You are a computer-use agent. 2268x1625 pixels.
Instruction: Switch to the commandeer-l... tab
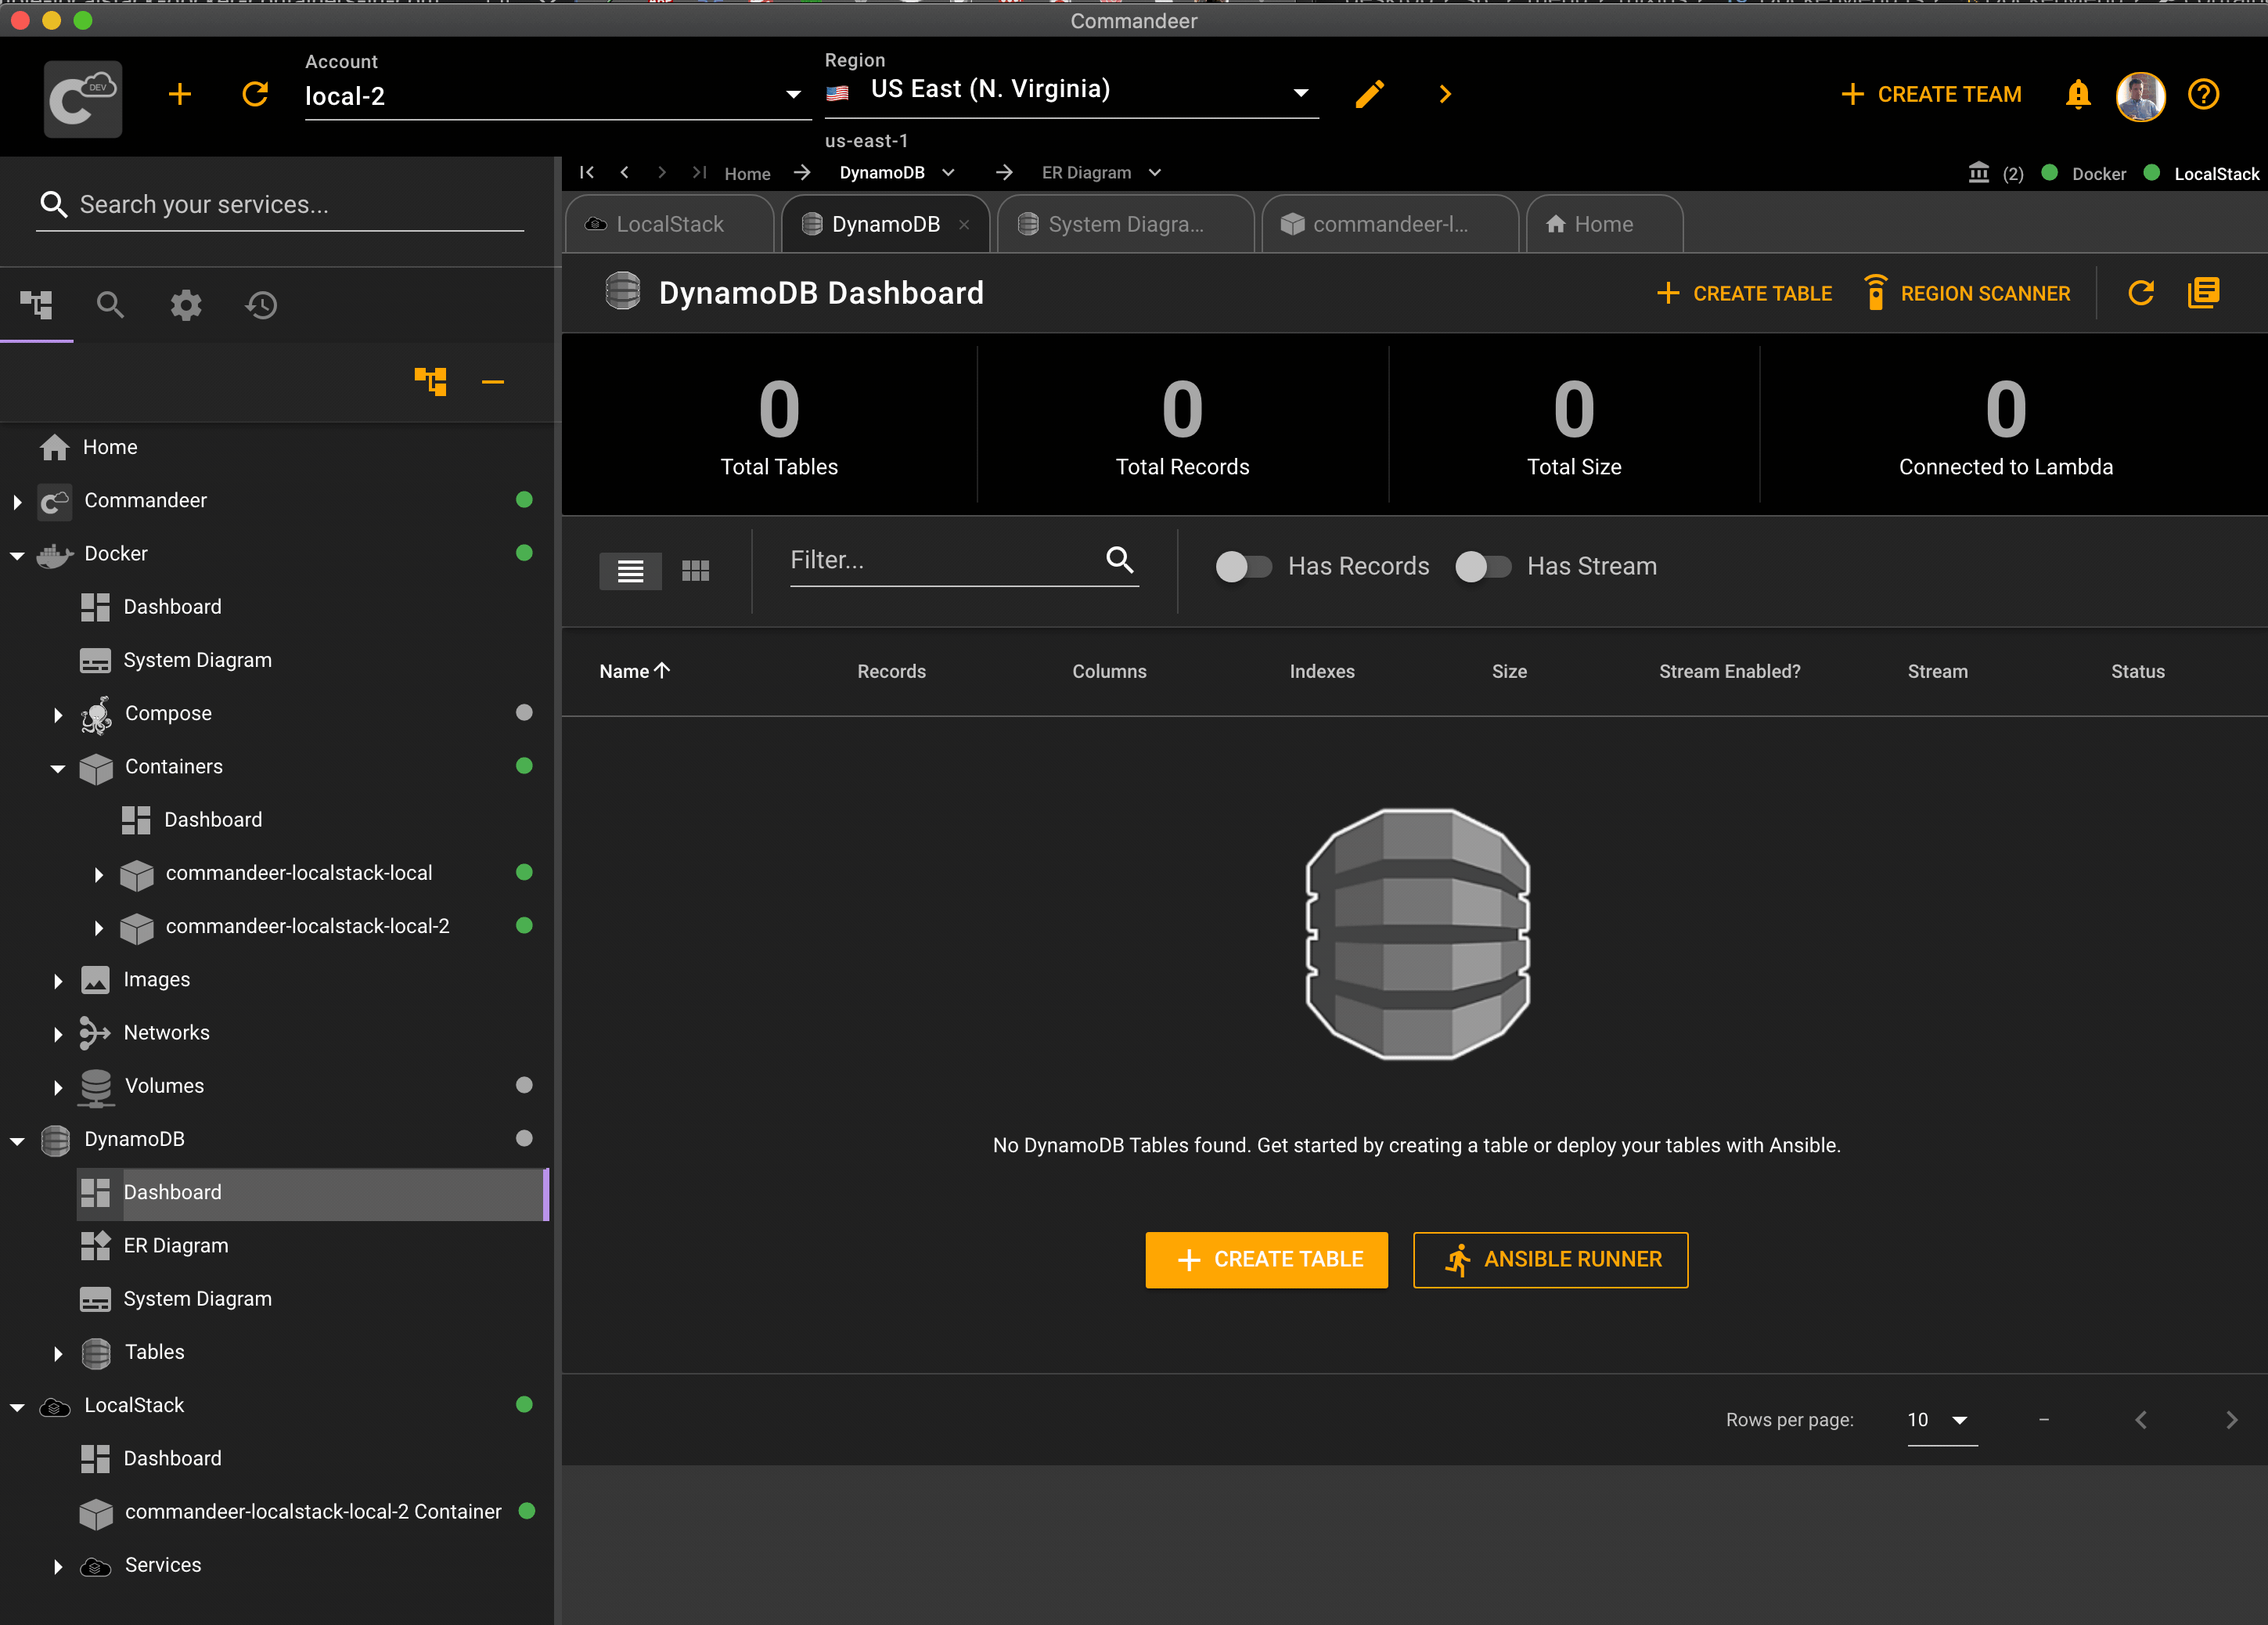tap(1390, 224)
